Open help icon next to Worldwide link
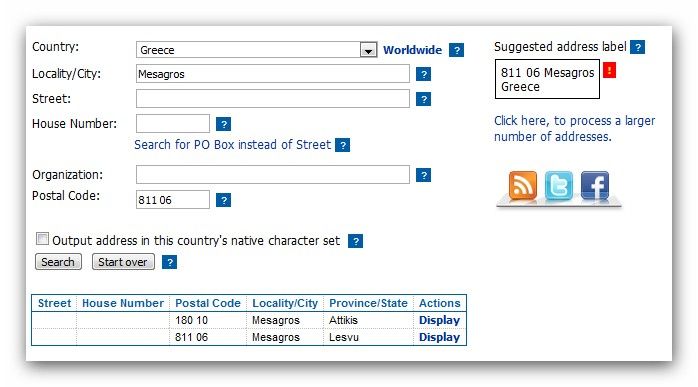Screen dimensions: 698x387 (456, 50)
